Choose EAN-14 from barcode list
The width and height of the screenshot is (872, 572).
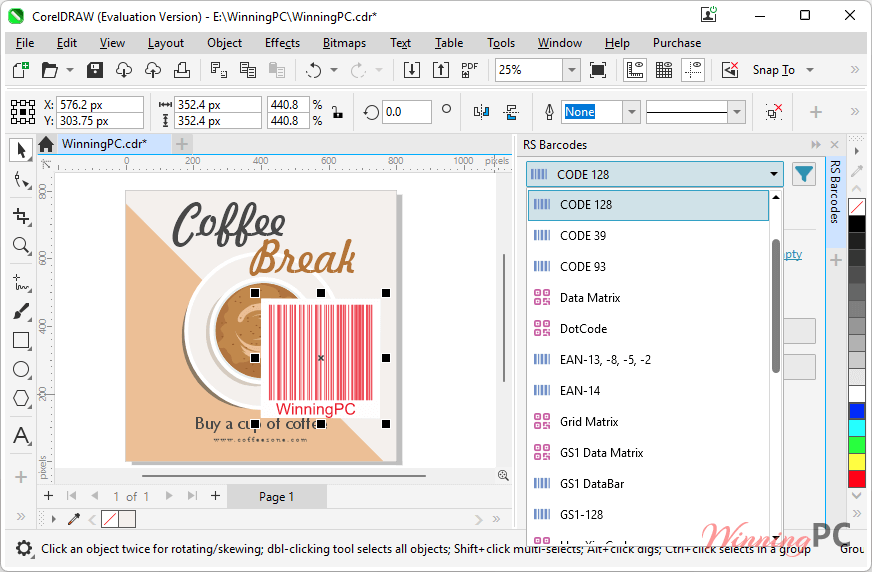[648, 391]
